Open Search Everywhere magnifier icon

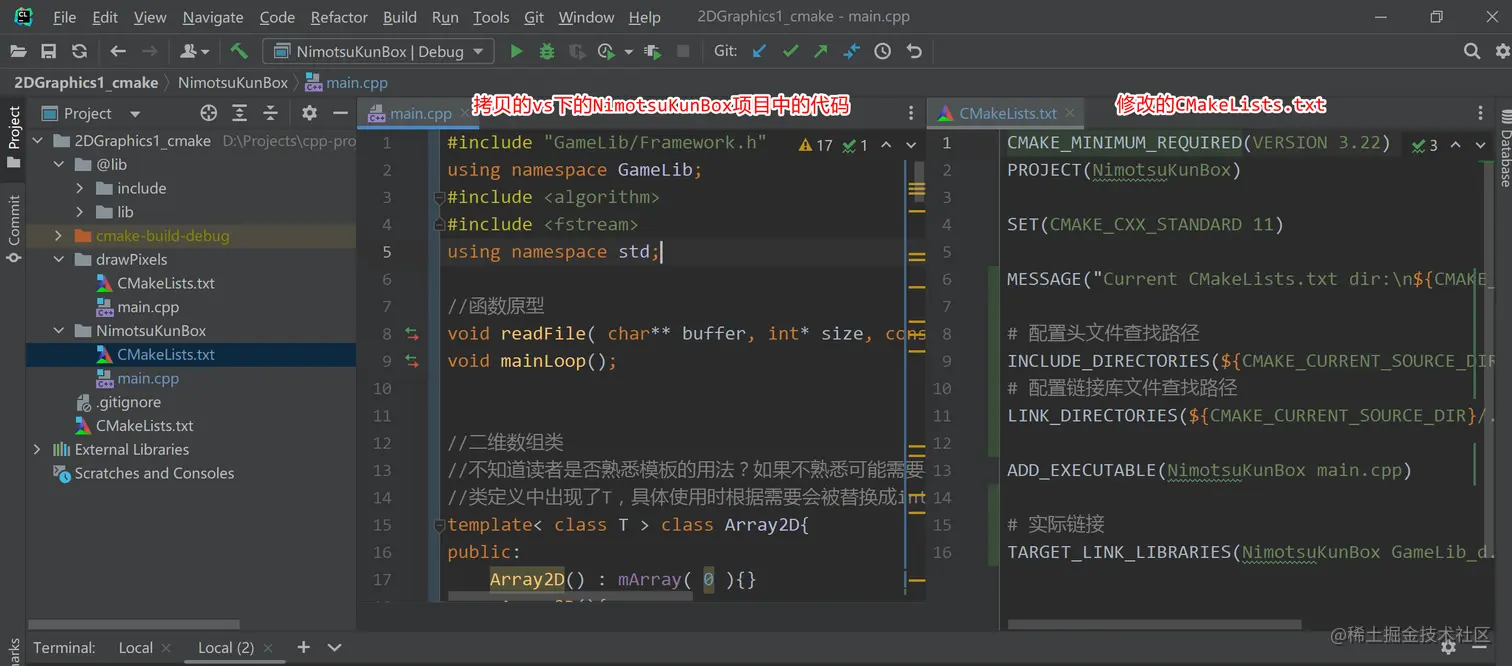point(1472,51)
